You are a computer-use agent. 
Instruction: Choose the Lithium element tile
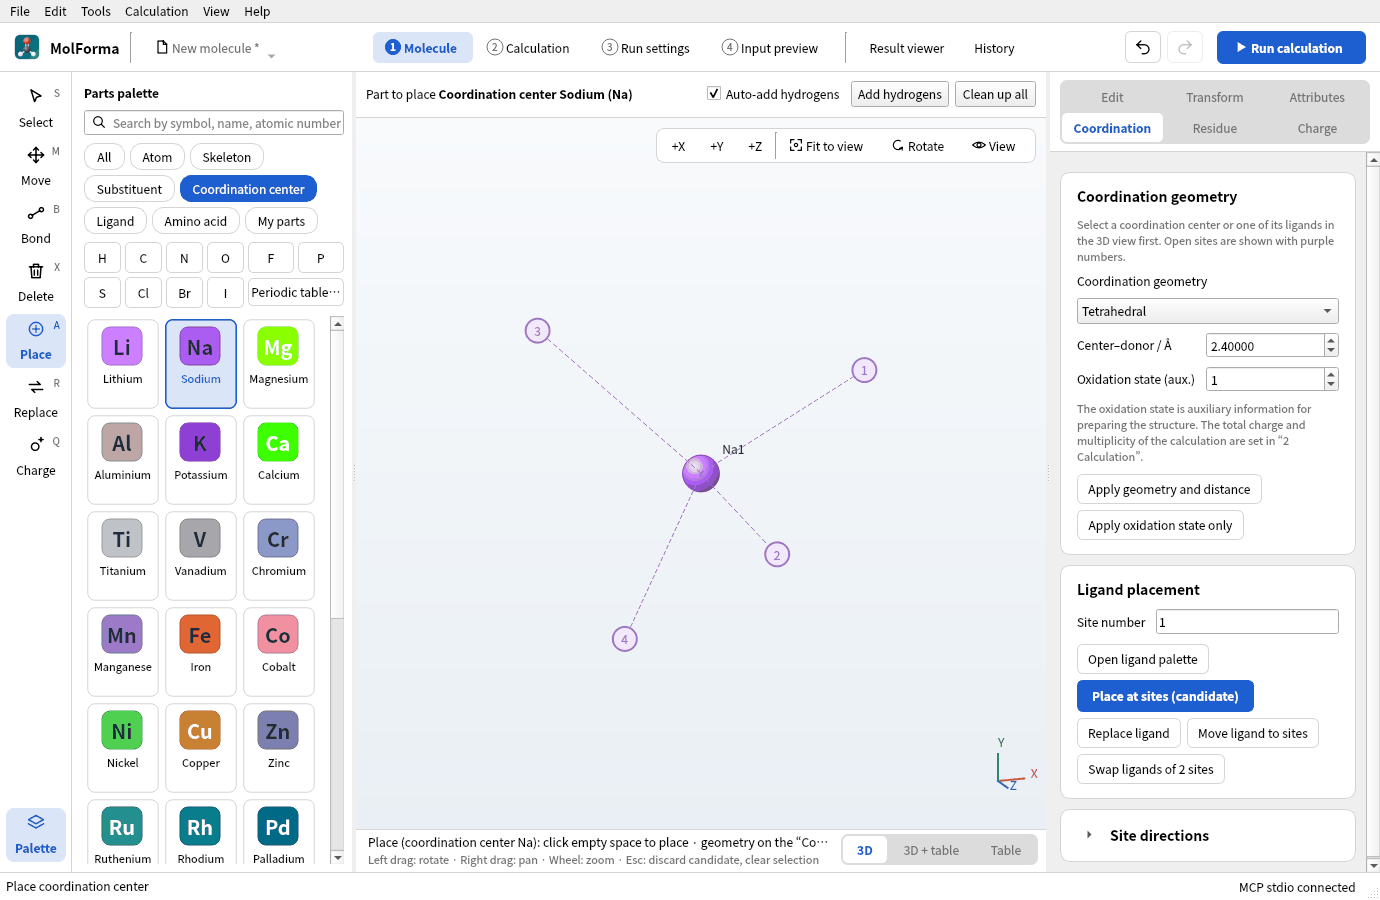(x=122, y=364)
